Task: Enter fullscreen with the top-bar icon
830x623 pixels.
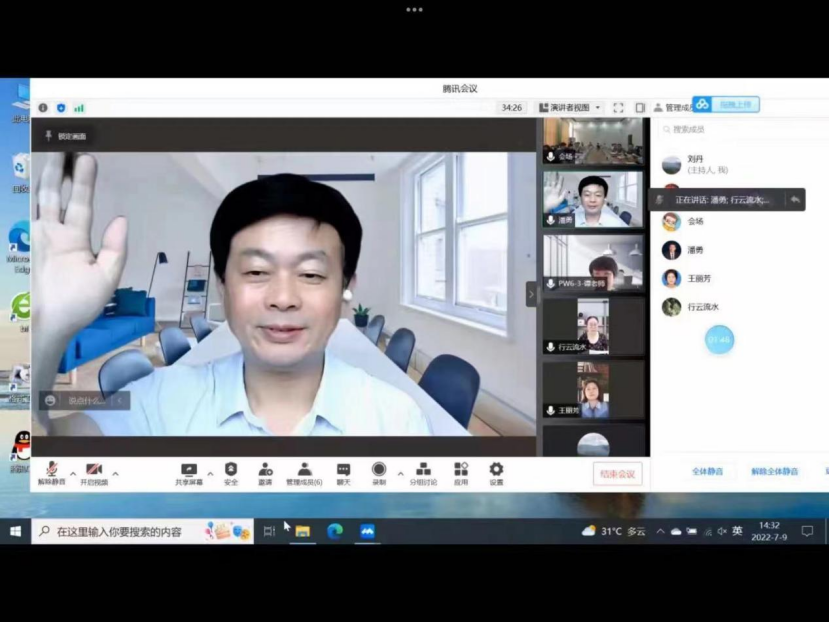Action: pyautogui.click(x=618, y=107)
